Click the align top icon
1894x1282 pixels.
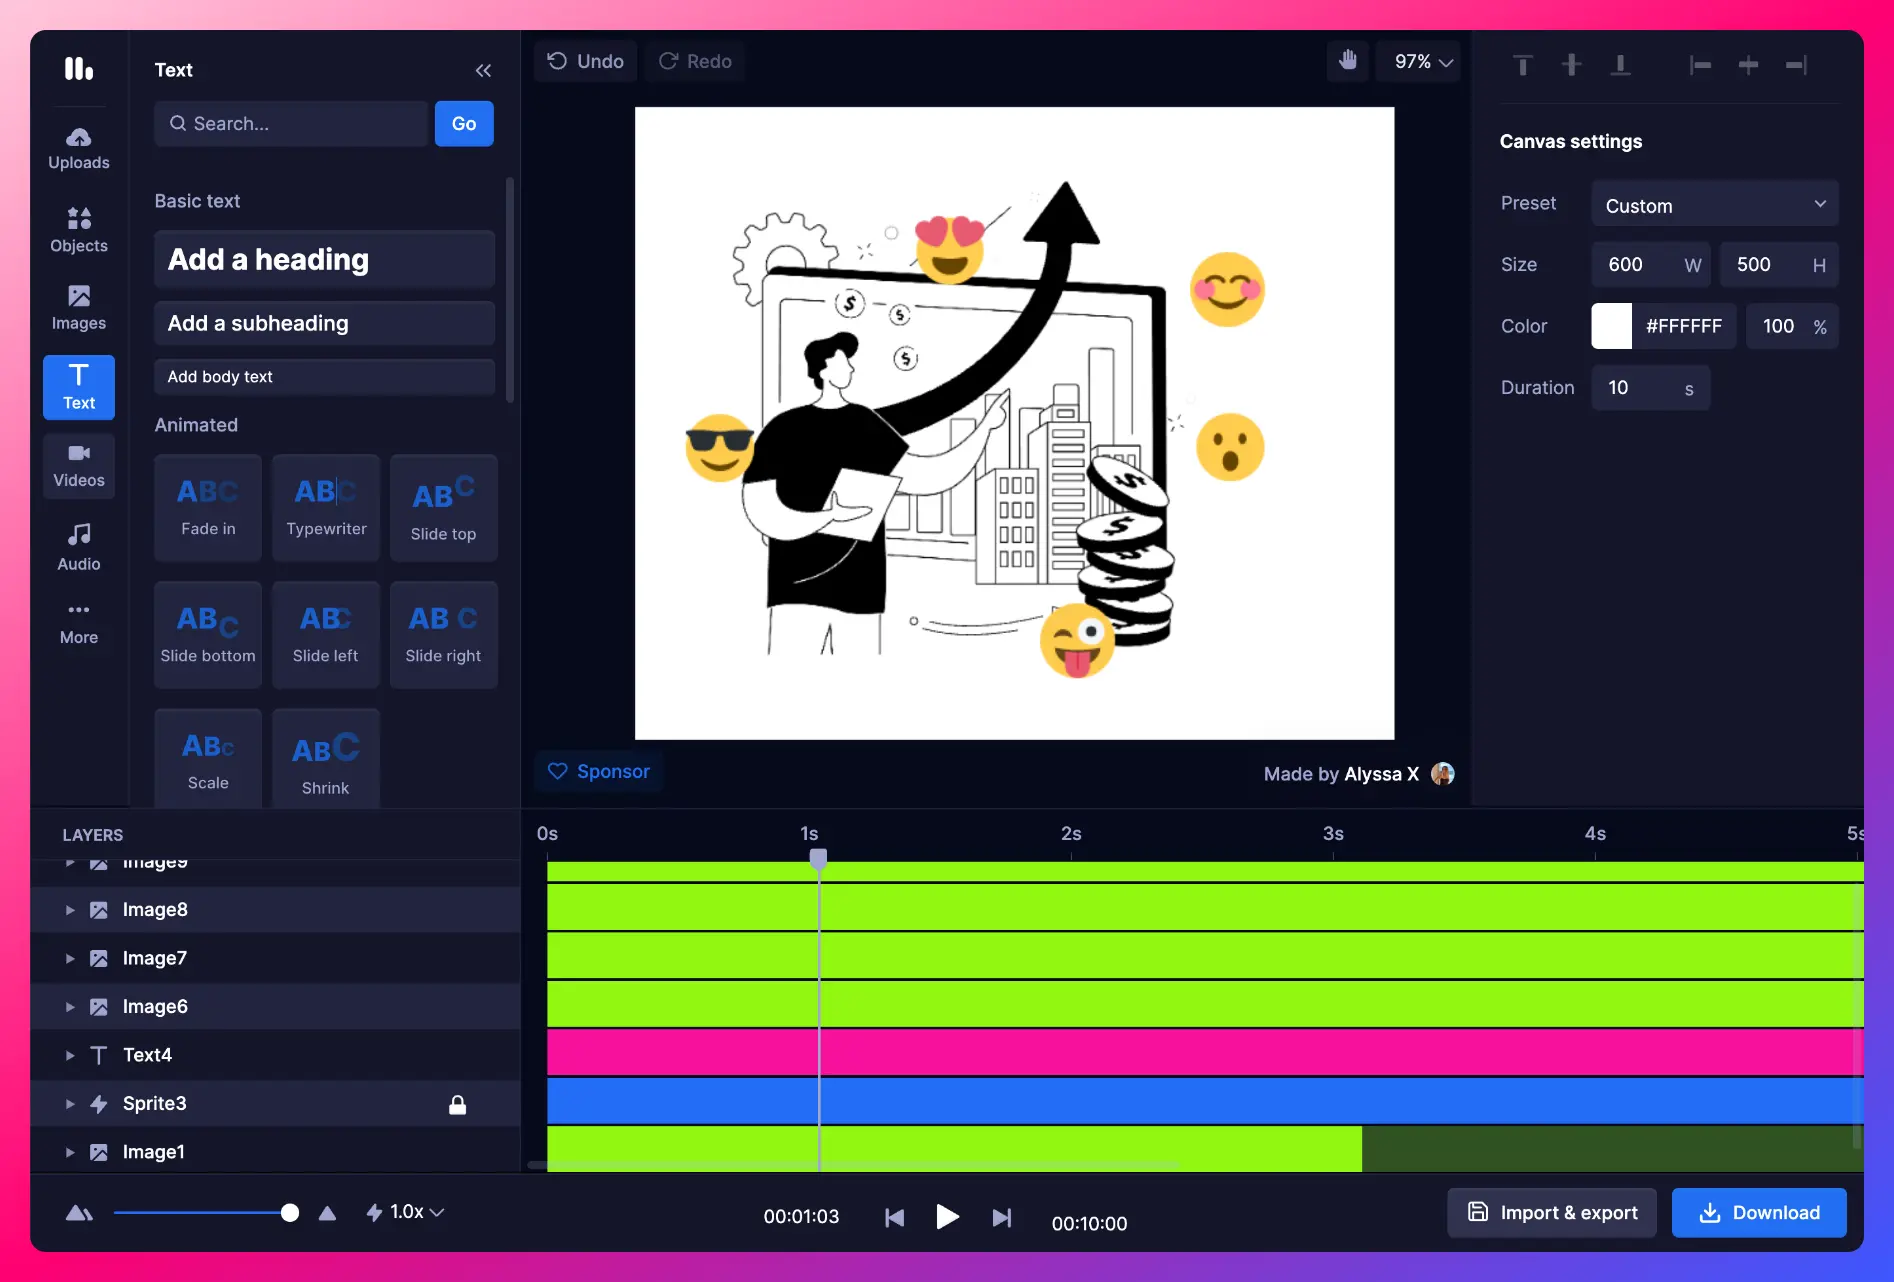point(1523,65)
